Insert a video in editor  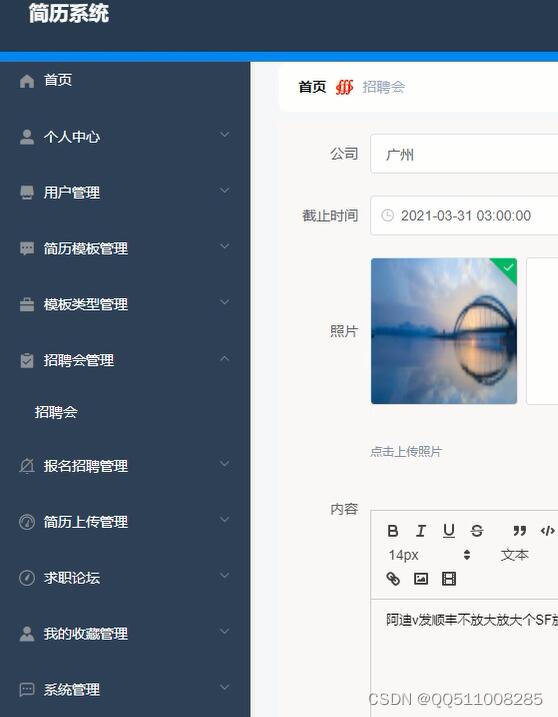(x=449, y=579)
